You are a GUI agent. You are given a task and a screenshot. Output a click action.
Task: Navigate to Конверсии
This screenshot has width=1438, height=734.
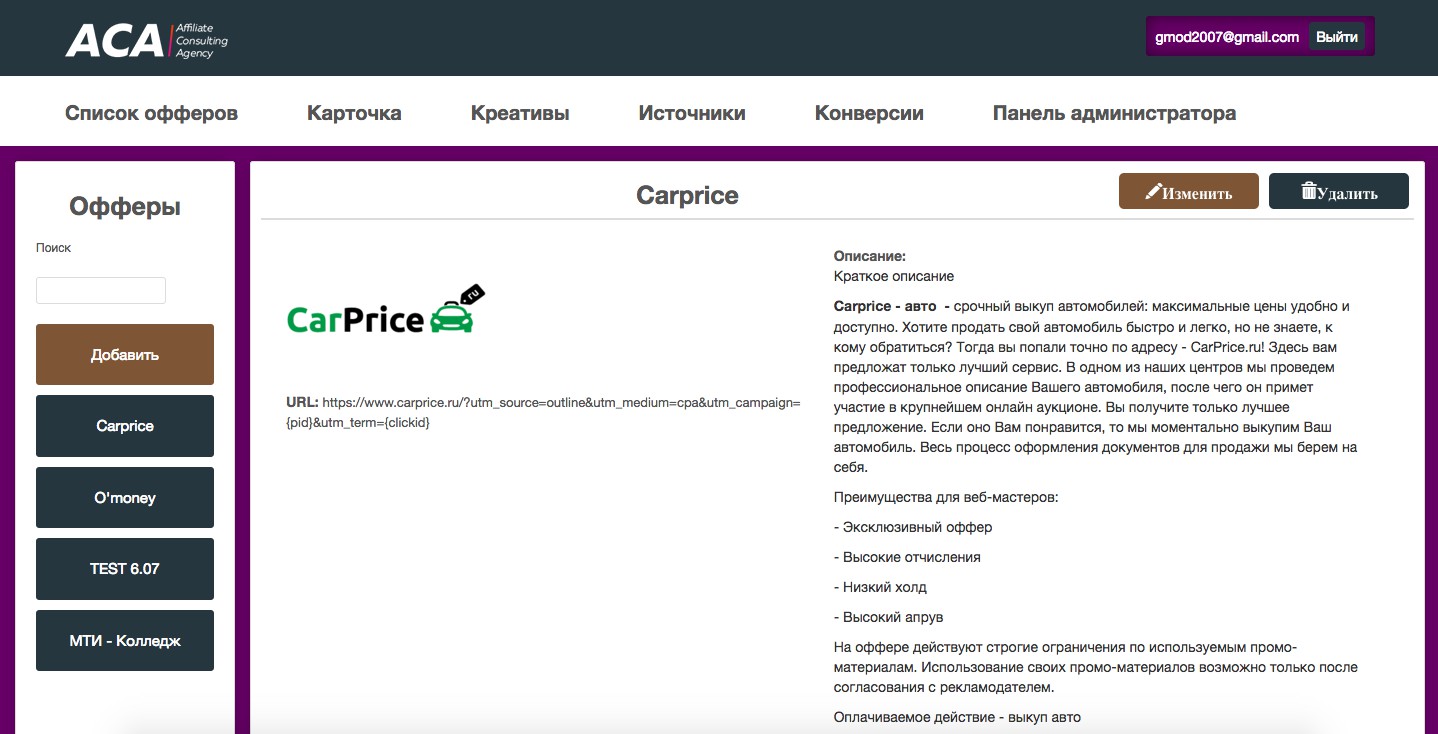click(x=869, y=113)
